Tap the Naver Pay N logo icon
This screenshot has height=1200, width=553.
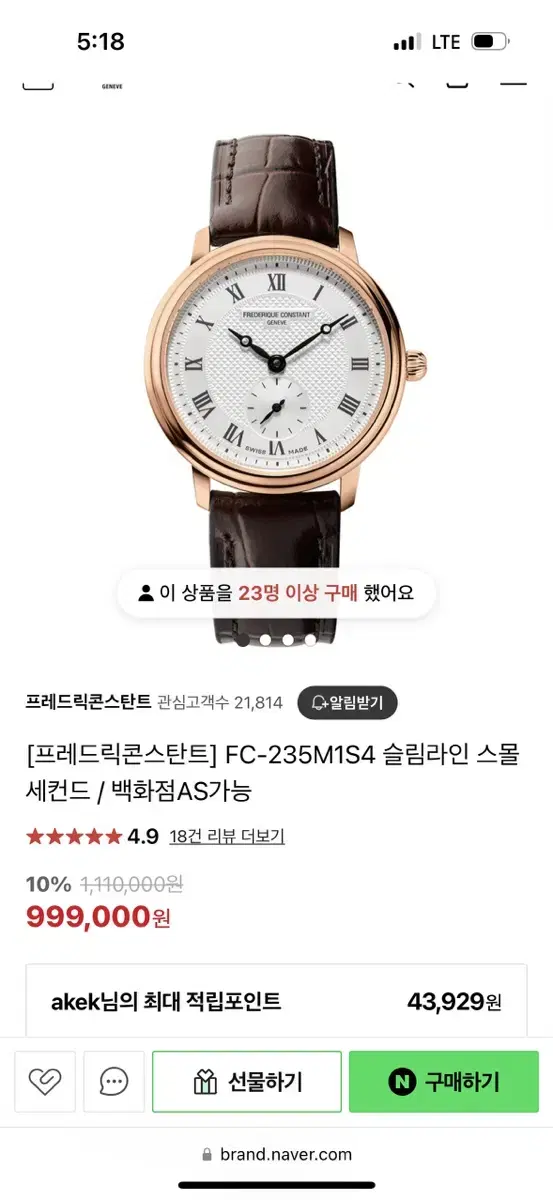coord(403,1082)
